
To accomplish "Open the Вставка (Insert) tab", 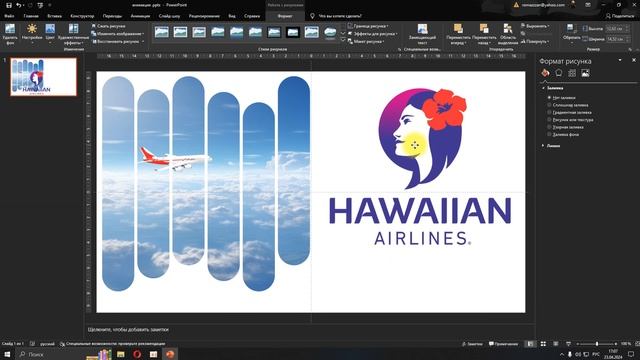I will [x=54, y=16].
